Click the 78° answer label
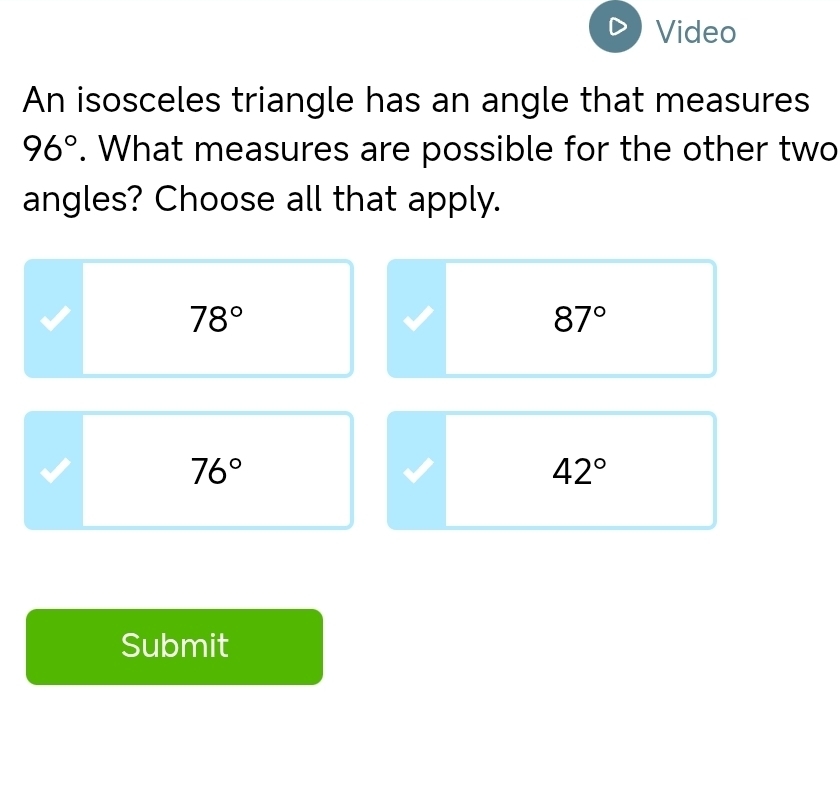The height and width of the screenshot is (811, 840). [217, 320]
